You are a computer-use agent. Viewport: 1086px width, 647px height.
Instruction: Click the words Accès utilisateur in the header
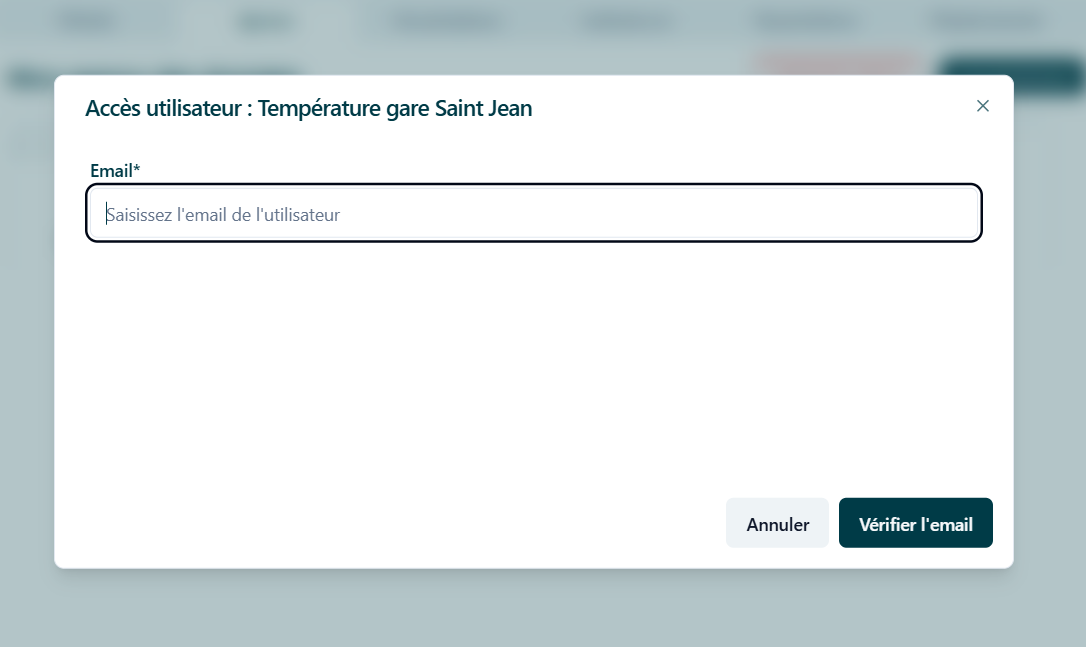(x=163, y=109)
